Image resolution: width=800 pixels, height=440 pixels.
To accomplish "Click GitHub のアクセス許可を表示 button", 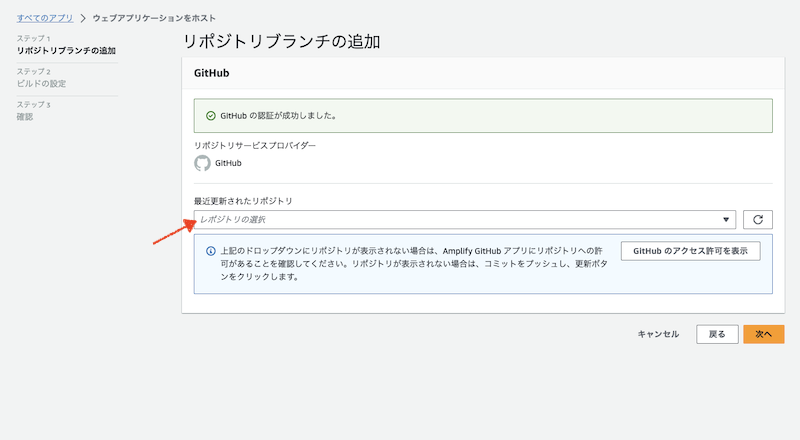I will 690,251.
